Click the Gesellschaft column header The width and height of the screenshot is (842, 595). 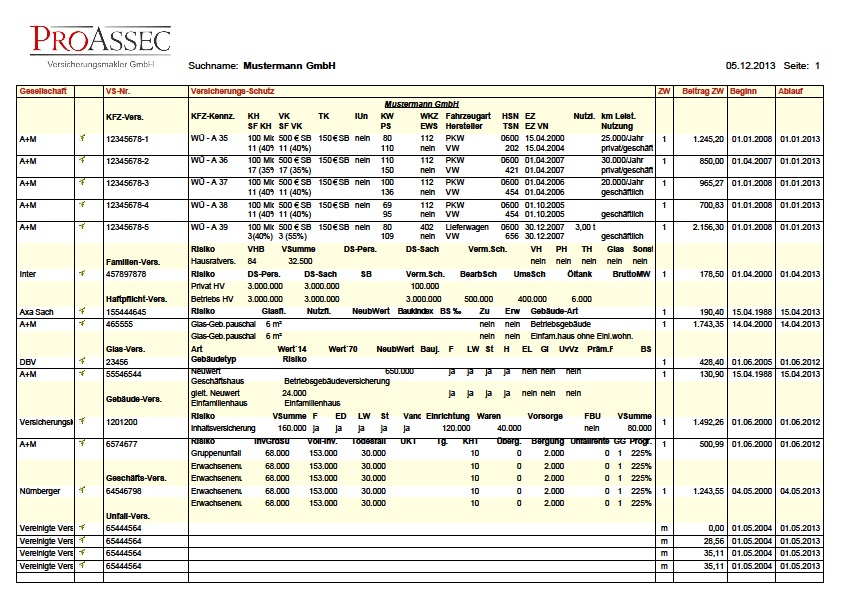click(43, 91)
